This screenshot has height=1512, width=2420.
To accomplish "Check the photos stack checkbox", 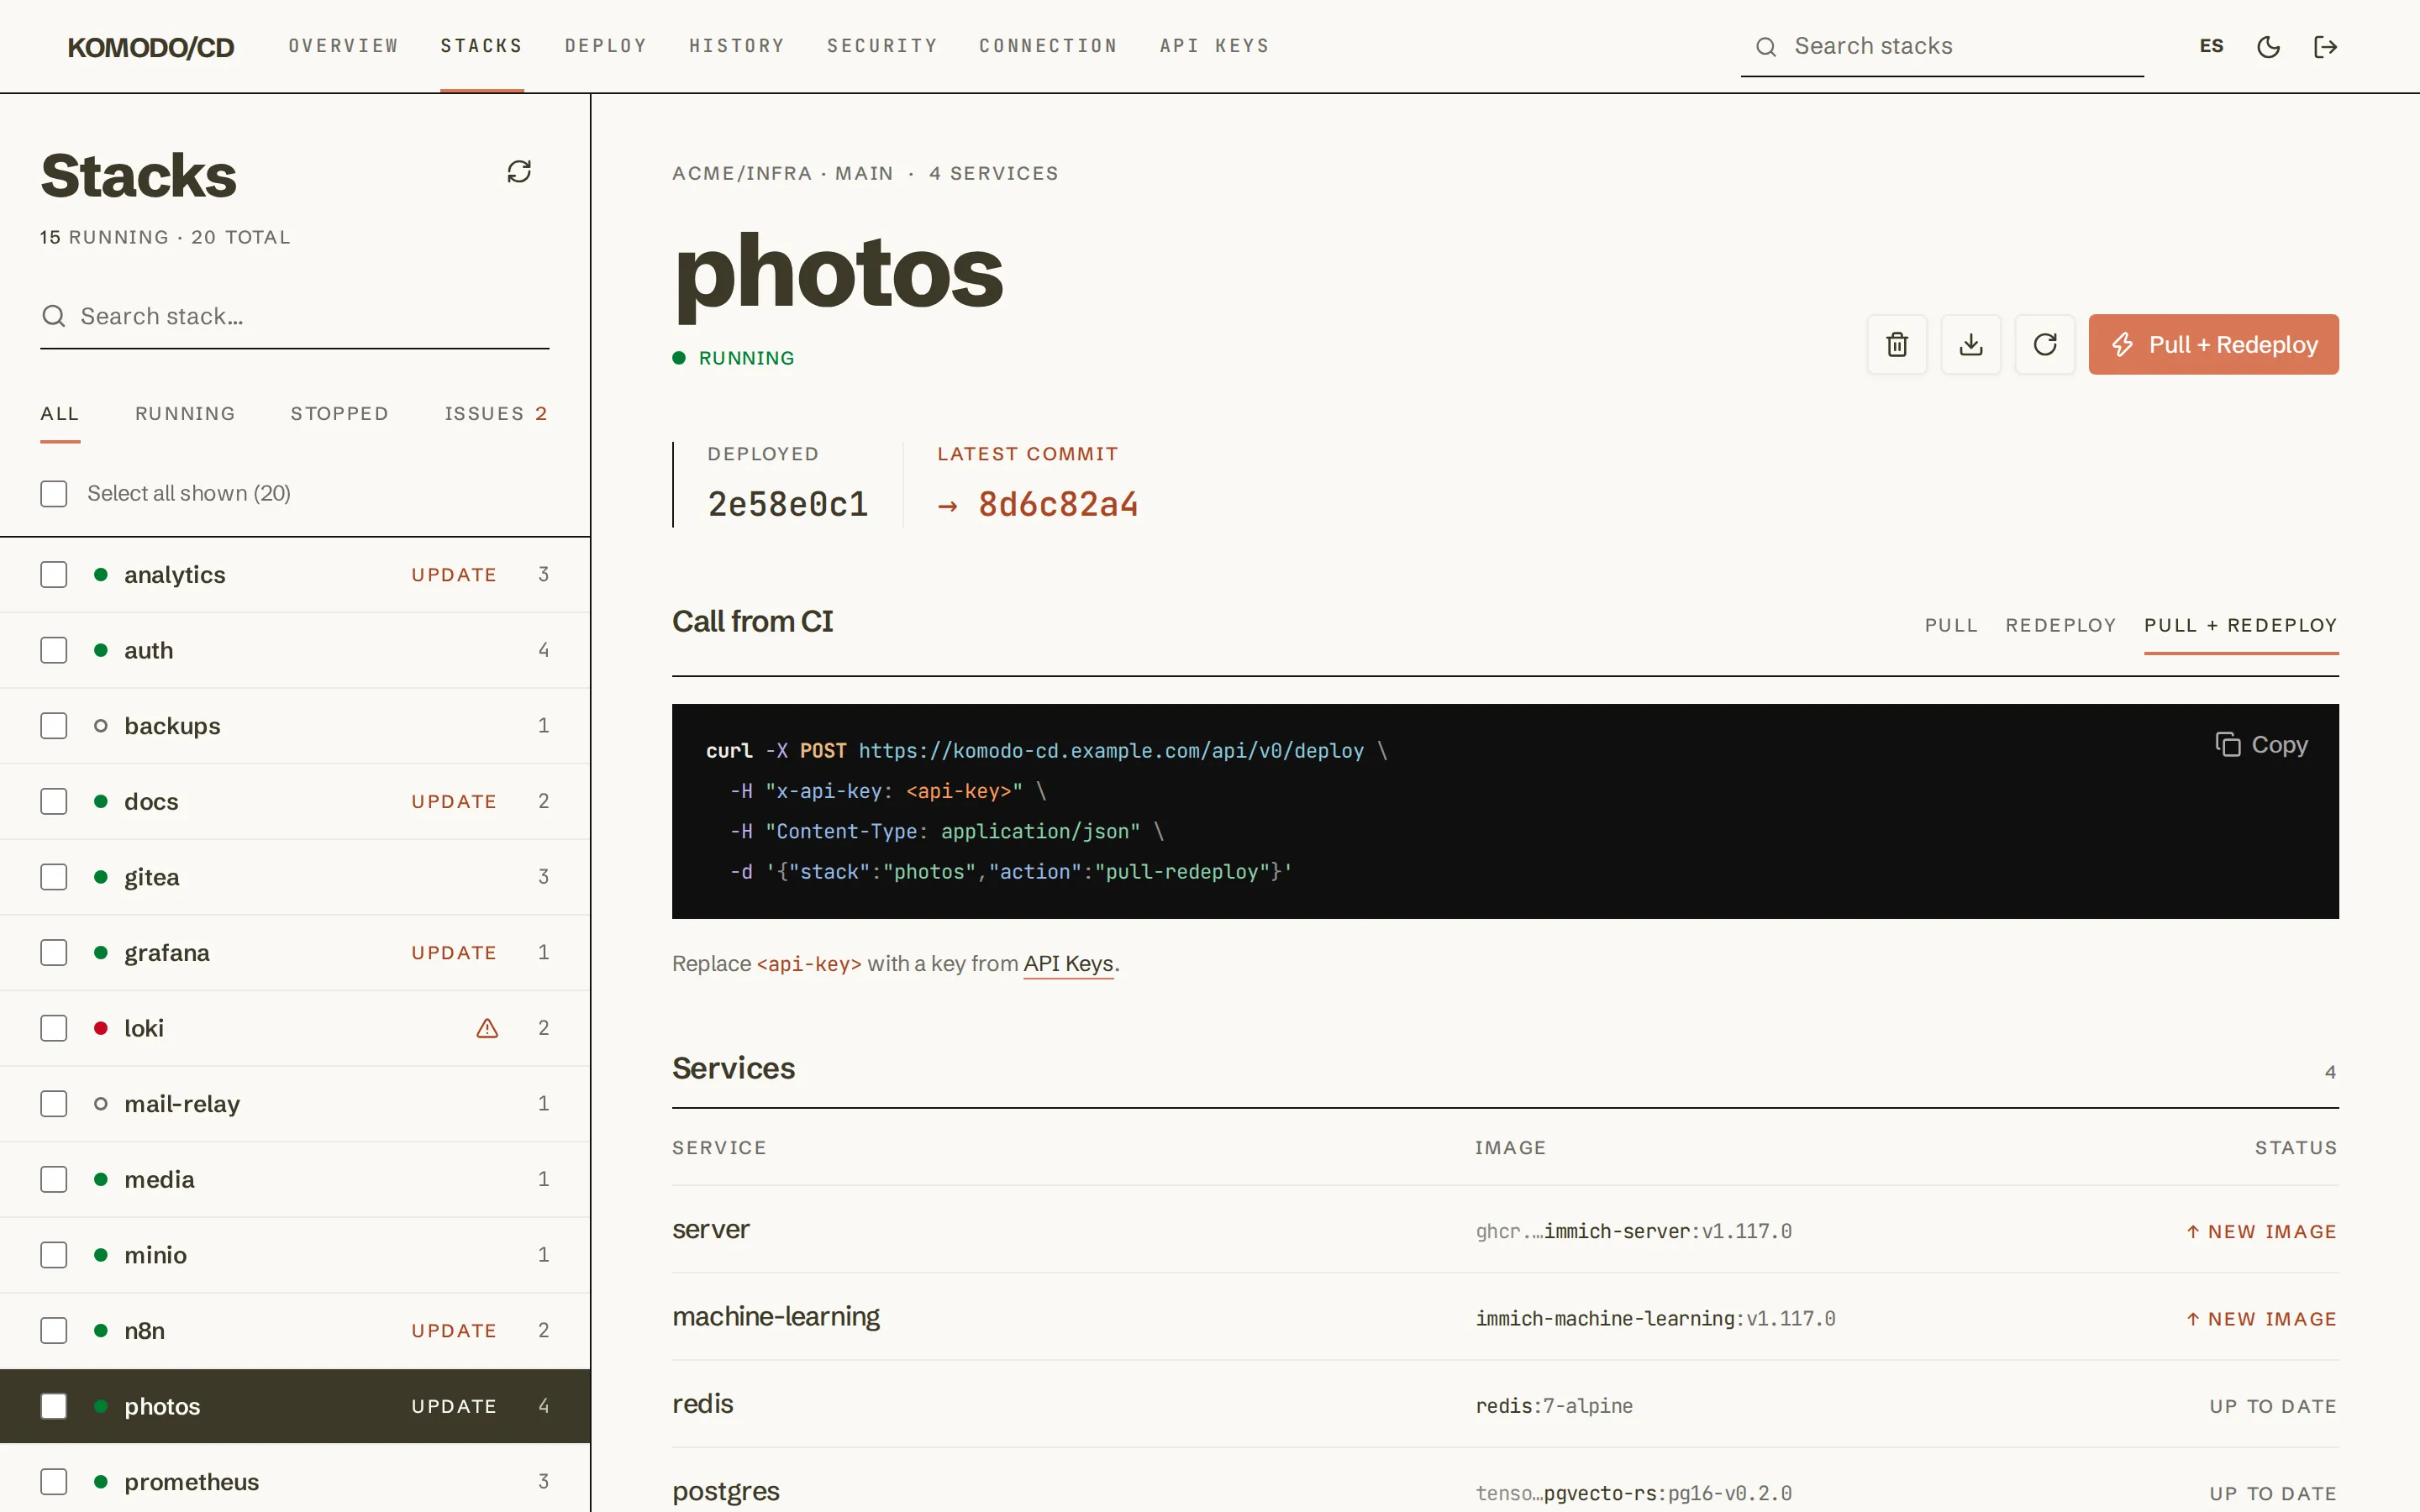I will (54, 1406).
